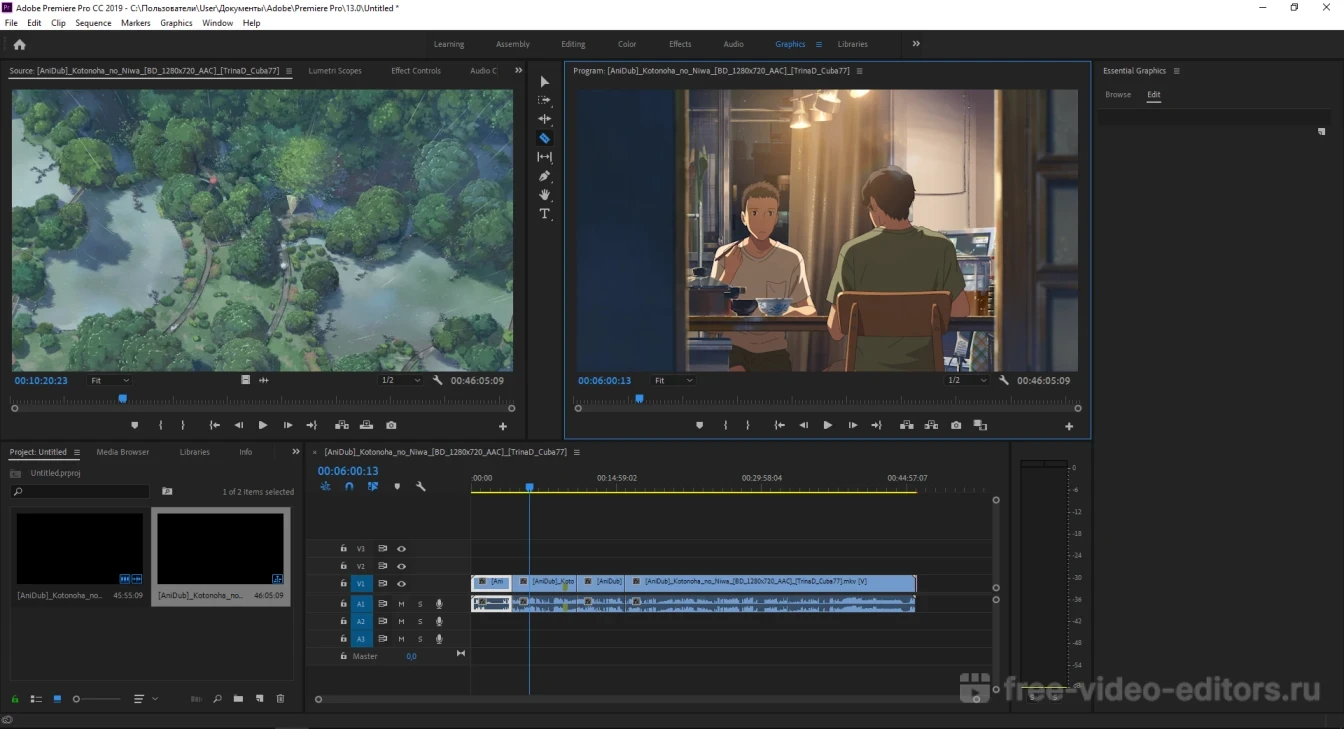Expand workspace overflow chevron
Screen dimensions: 1344x729
point(916,44)
